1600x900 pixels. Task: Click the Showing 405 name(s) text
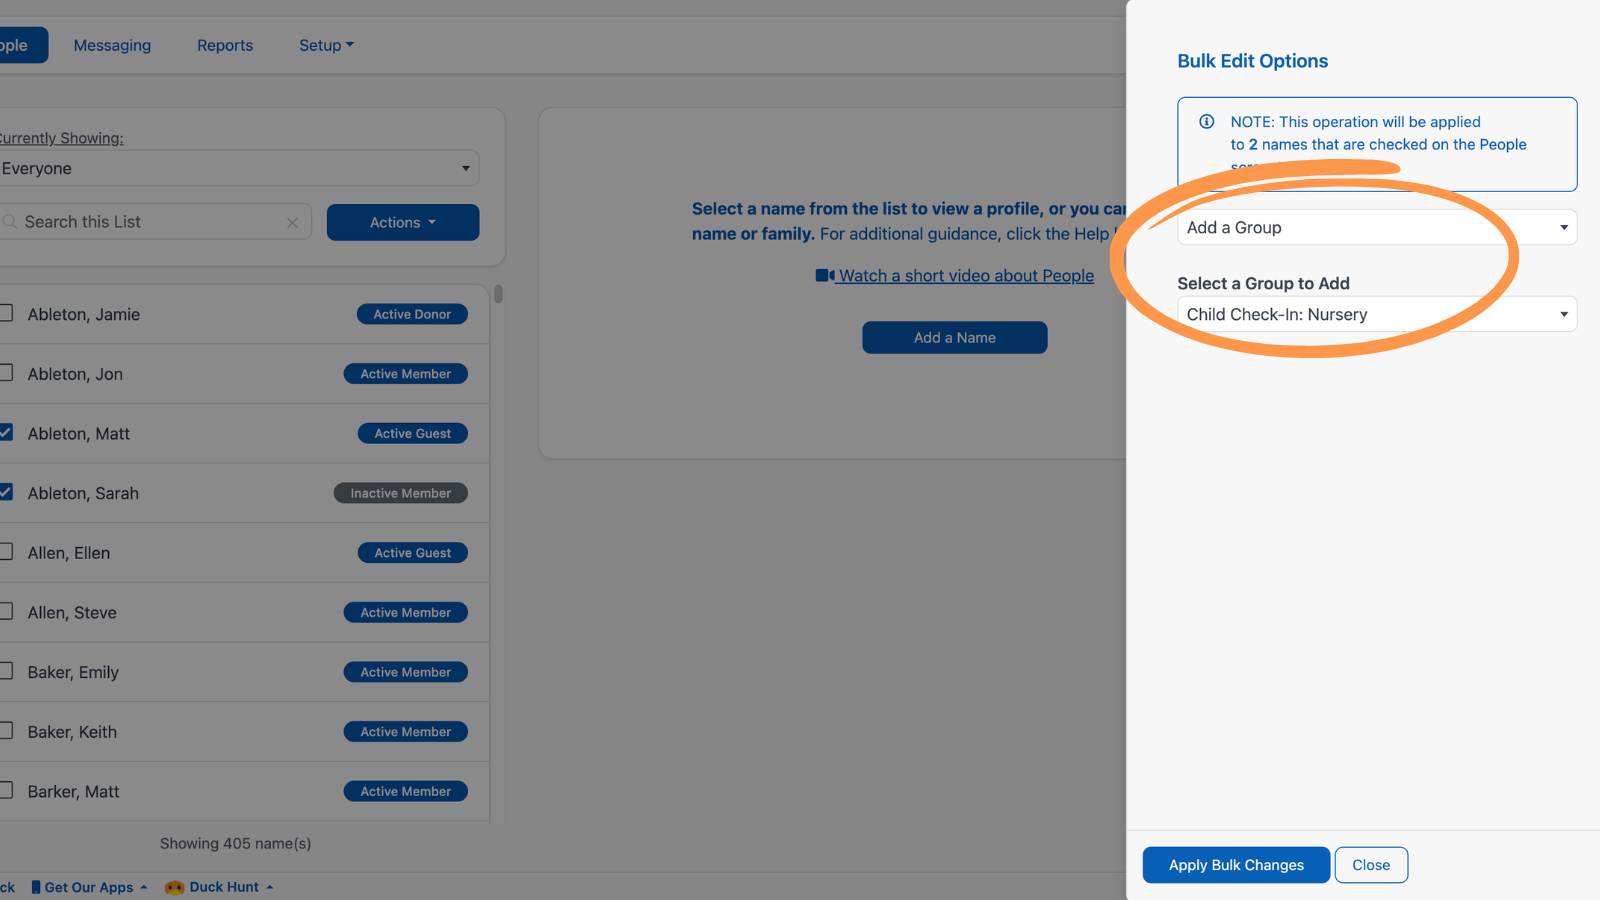pos(235,843)
